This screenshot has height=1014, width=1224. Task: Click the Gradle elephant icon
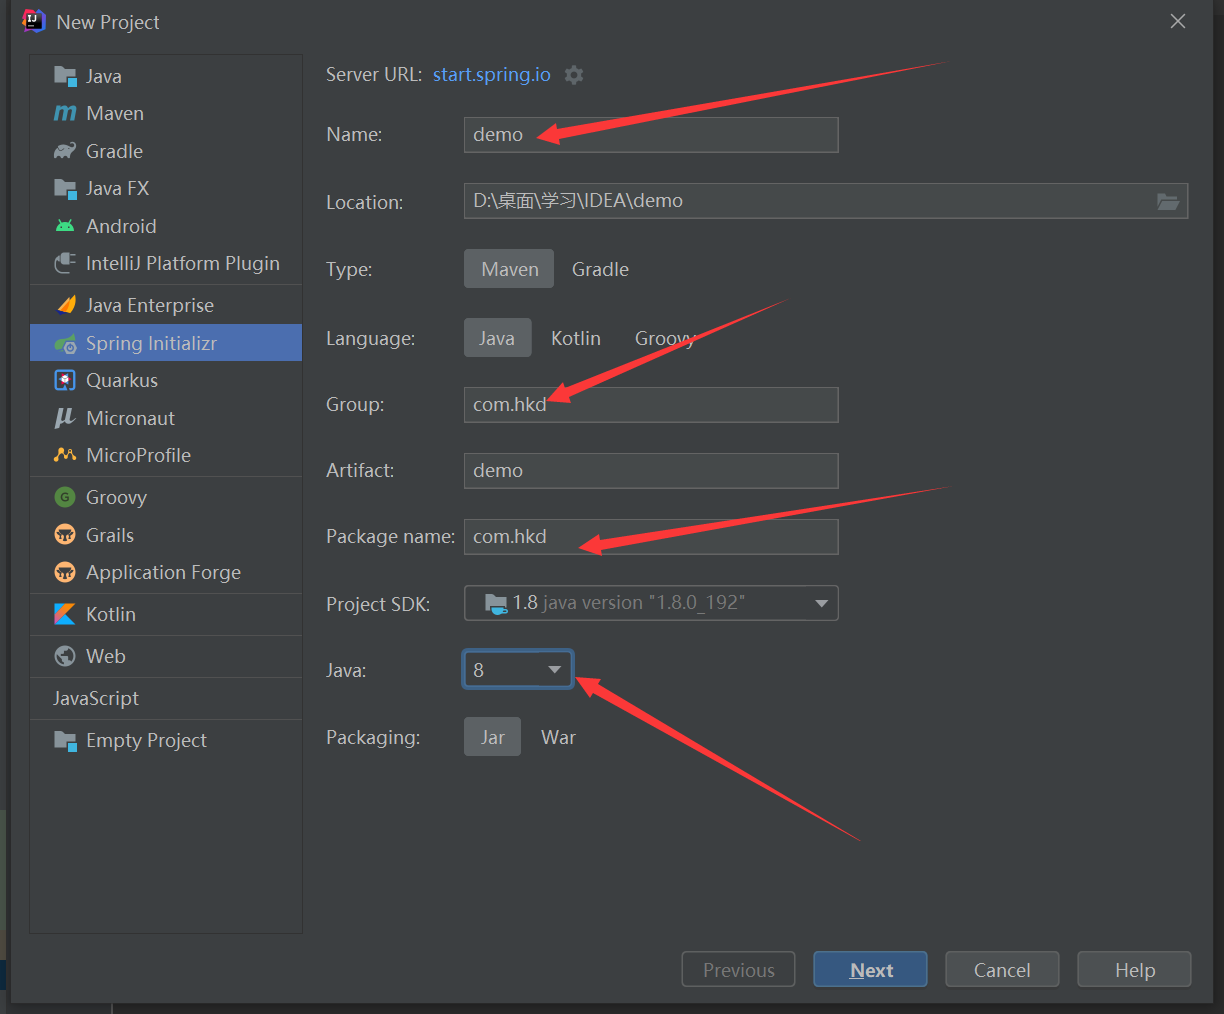click(x=65, y=151)
